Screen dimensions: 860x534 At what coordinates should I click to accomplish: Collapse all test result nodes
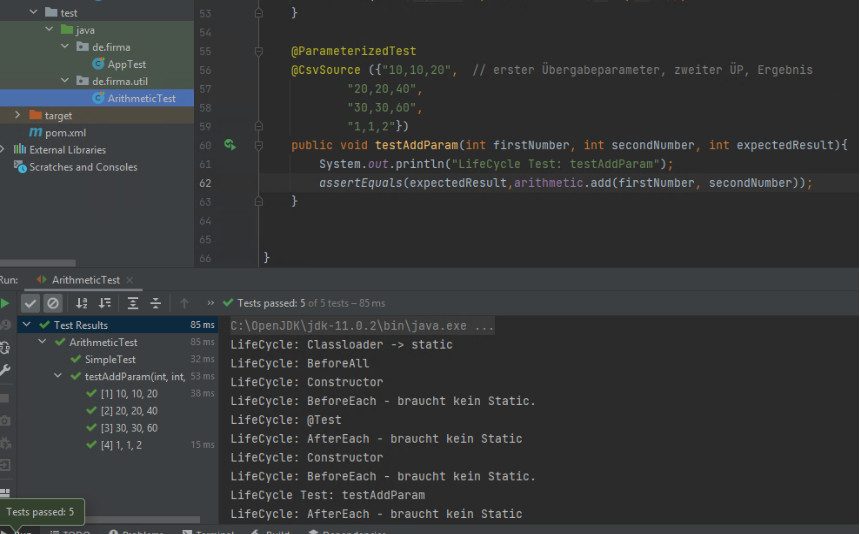click(x=156, y=303)
